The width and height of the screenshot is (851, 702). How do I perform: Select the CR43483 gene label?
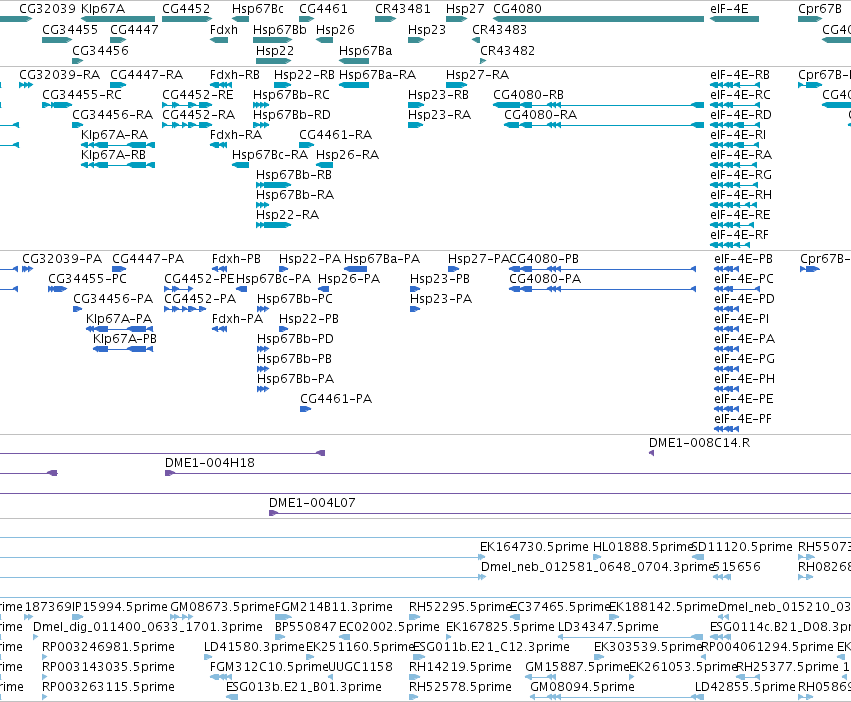(x=499, y=29)
